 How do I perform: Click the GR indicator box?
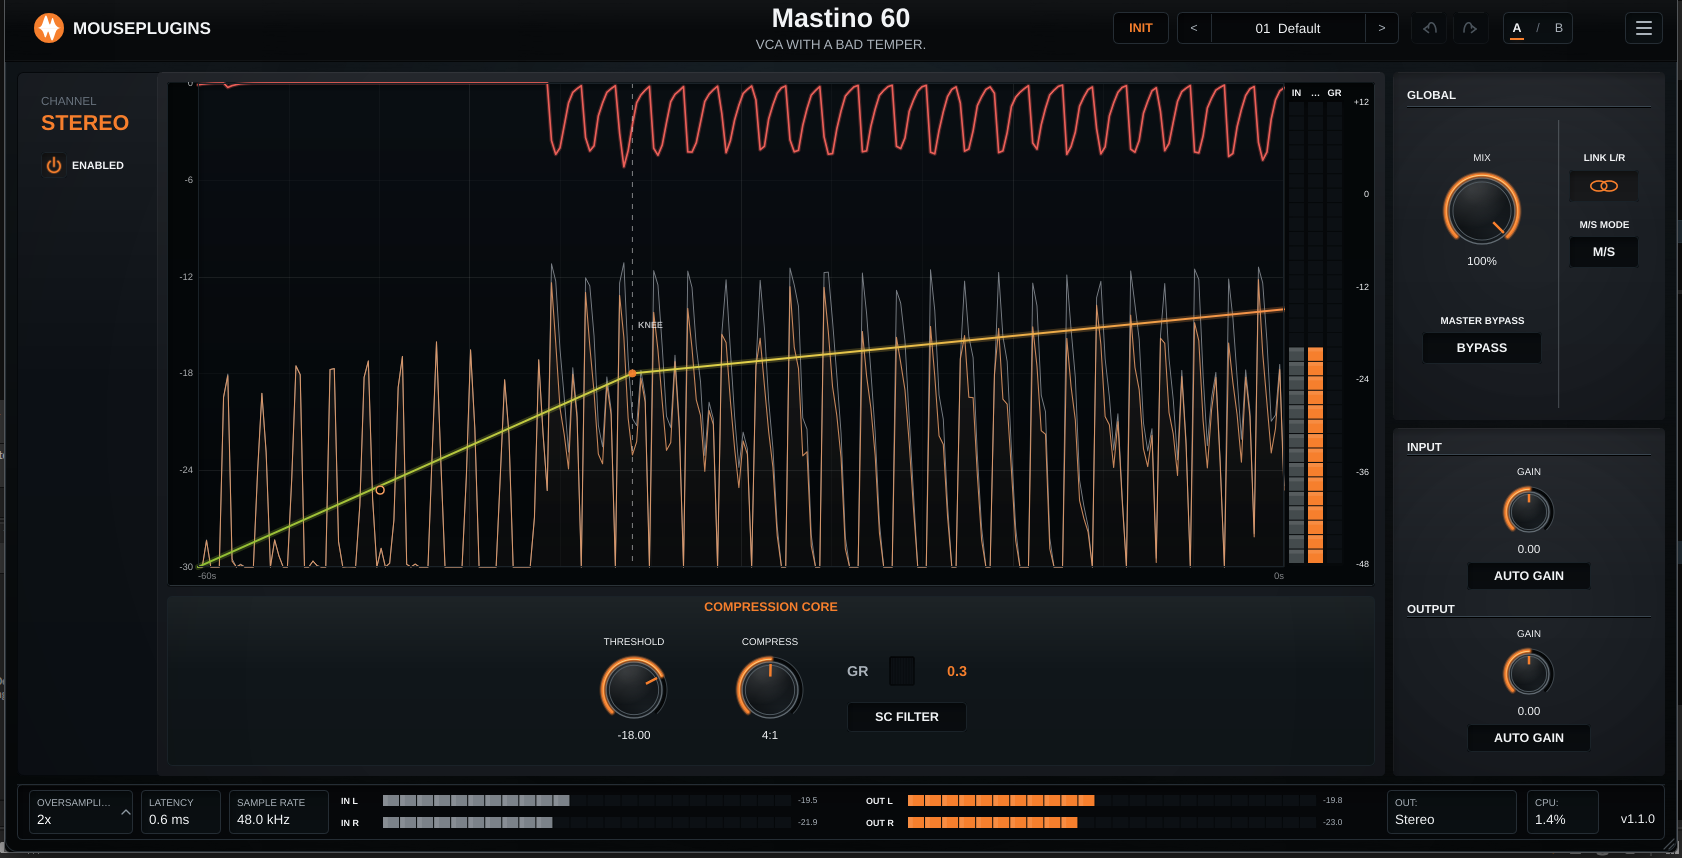click(902, 671)
